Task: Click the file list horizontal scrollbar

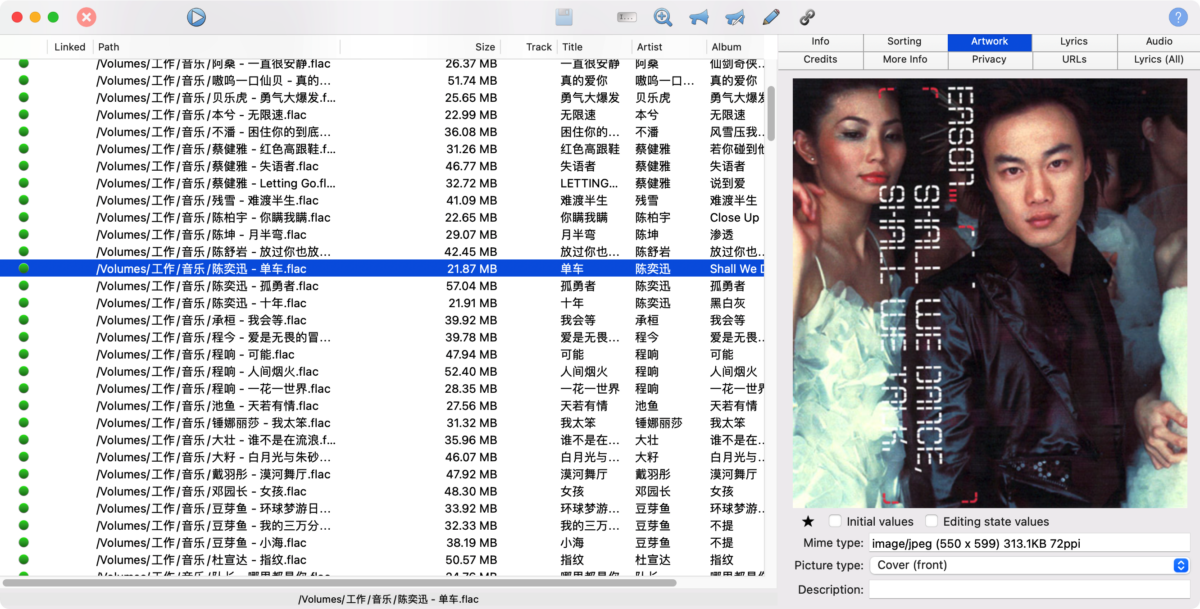Action: 340,582
